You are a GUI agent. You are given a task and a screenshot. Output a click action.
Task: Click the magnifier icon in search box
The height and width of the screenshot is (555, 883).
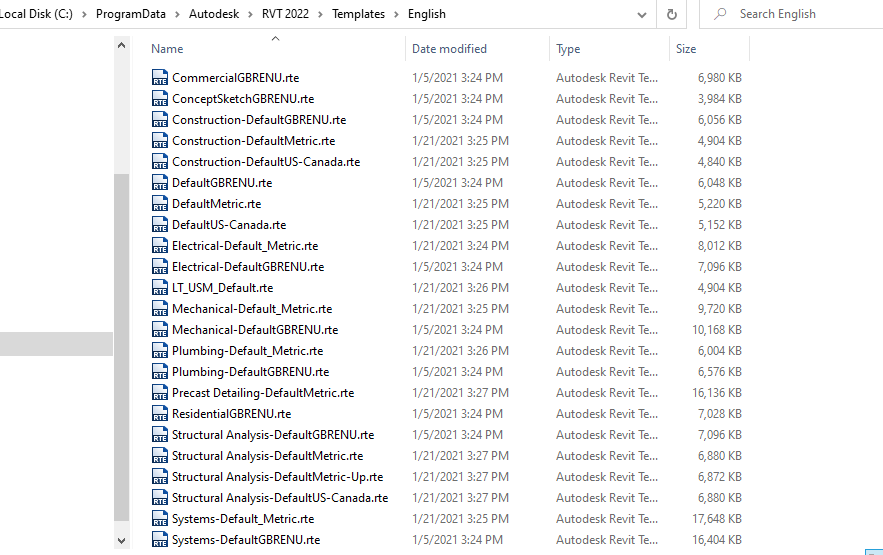(720, 14)
